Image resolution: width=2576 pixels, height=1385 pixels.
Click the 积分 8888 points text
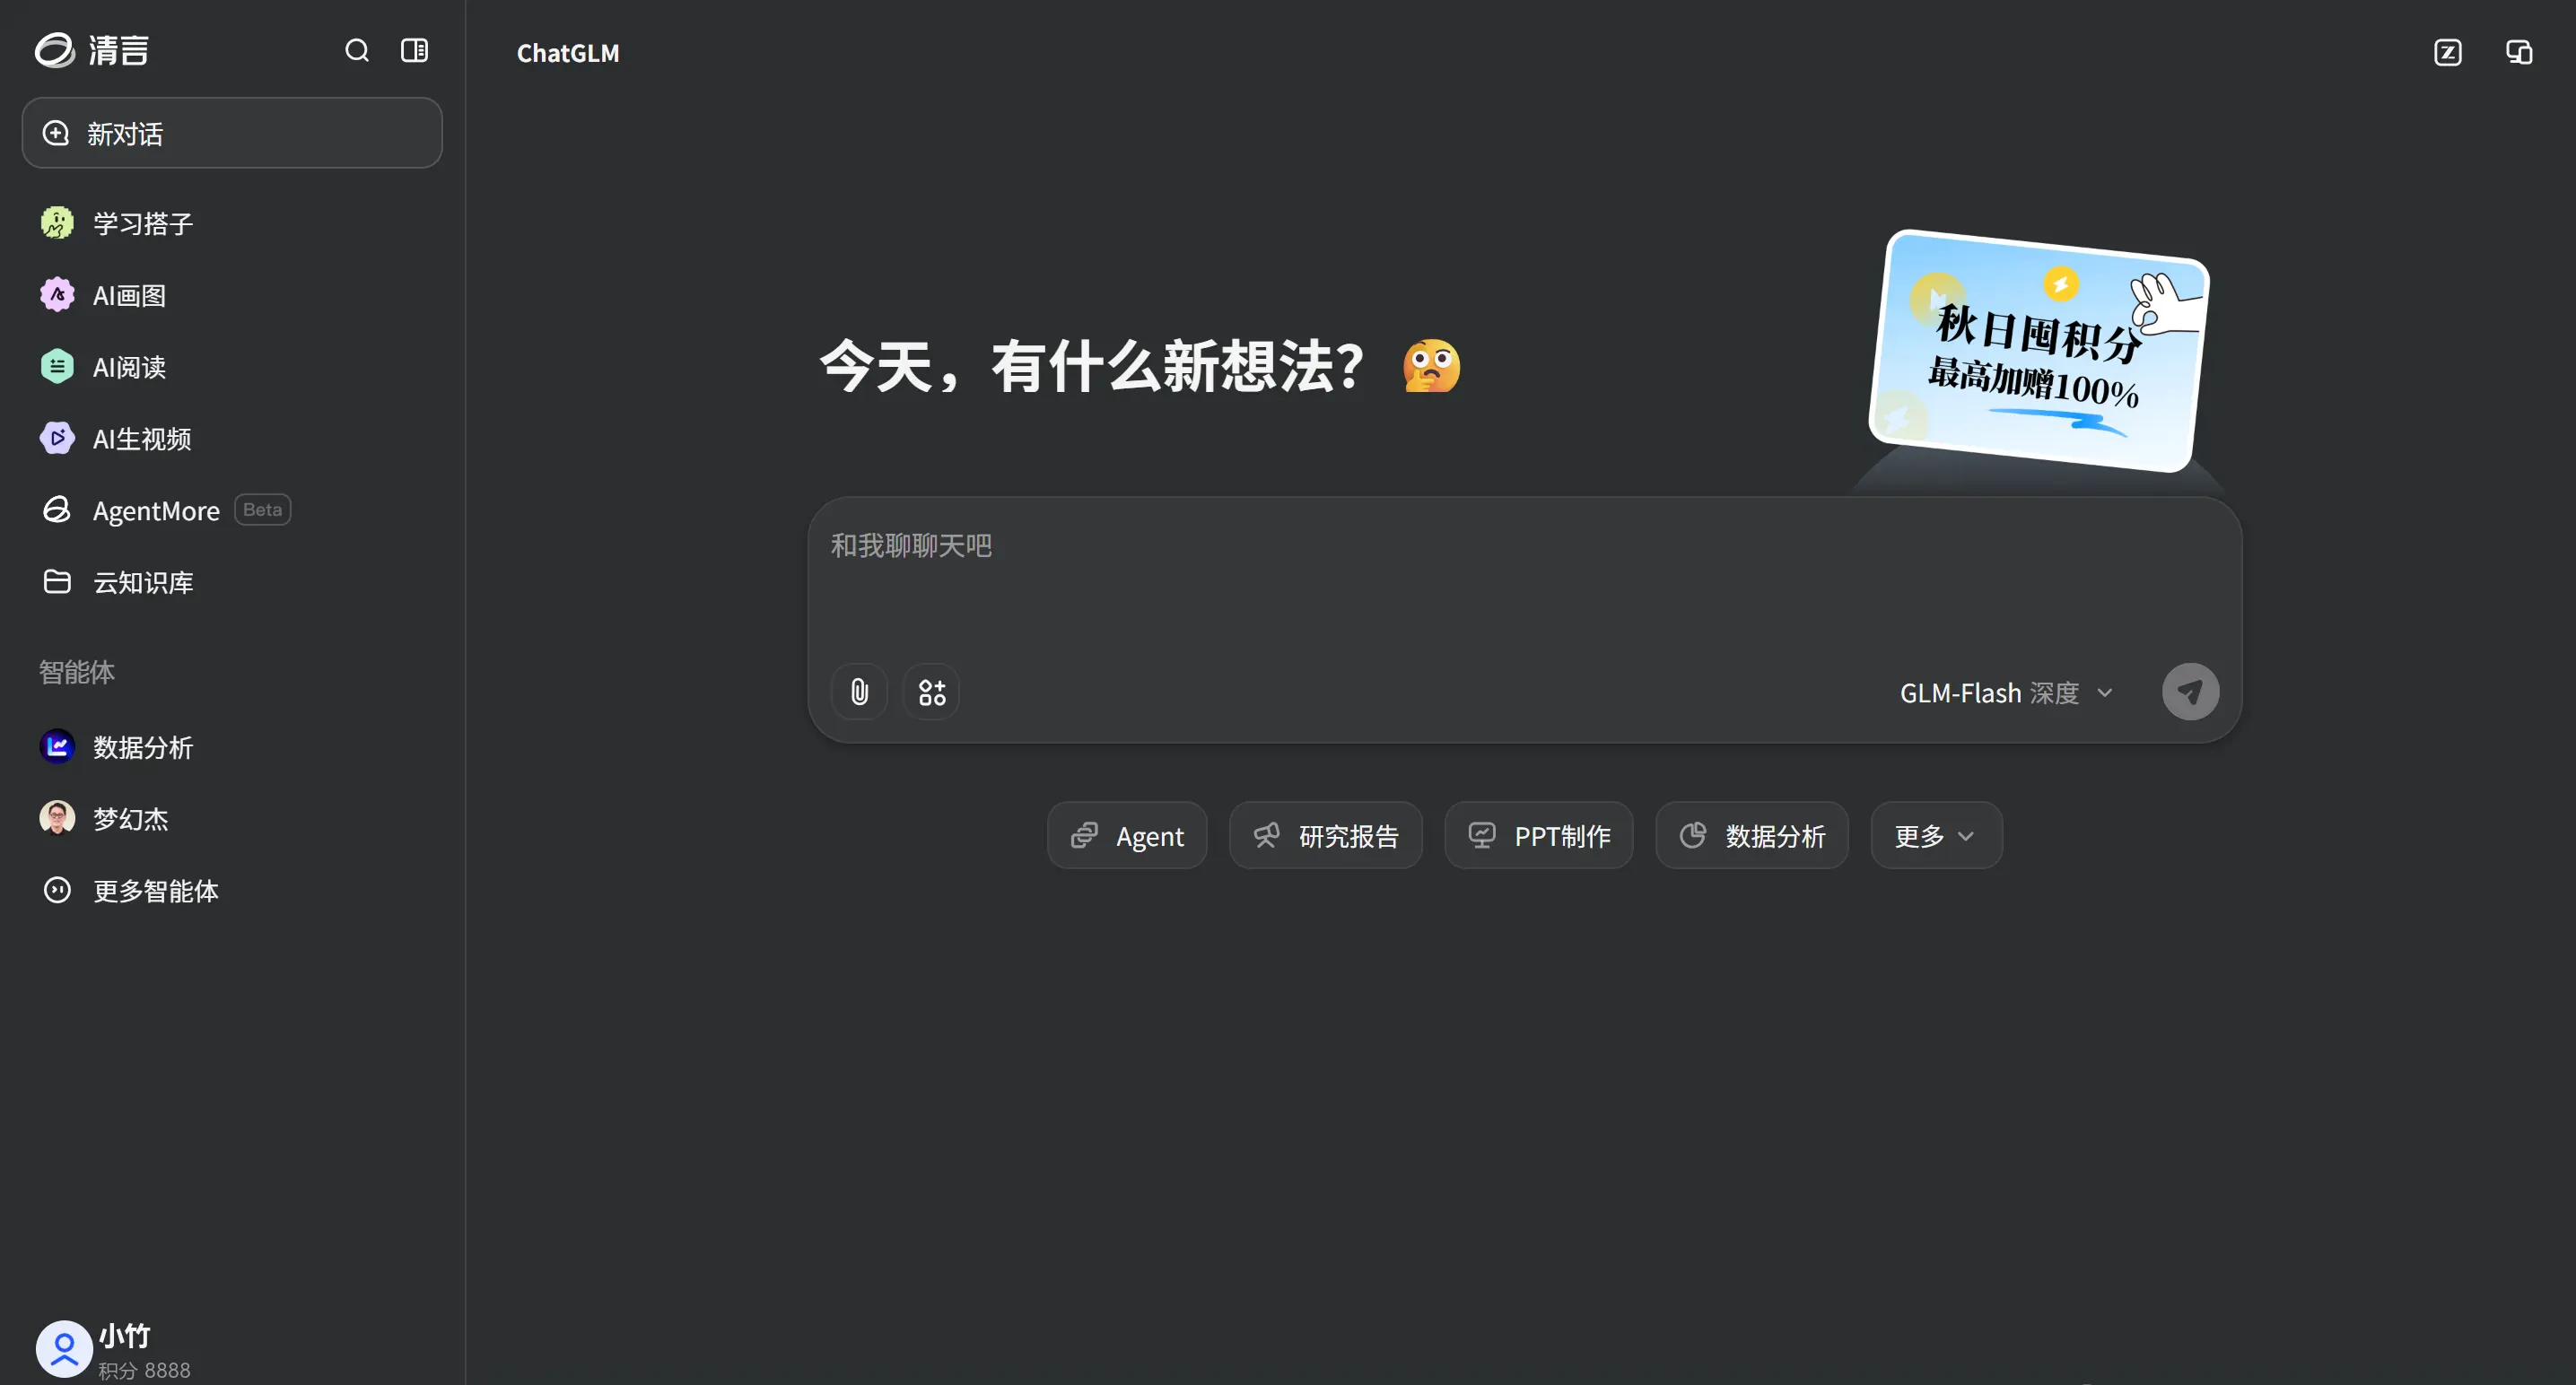144,1370
